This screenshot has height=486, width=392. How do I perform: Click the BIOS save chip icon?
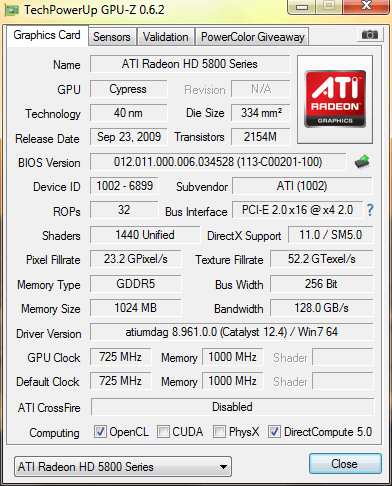[362, 162]
